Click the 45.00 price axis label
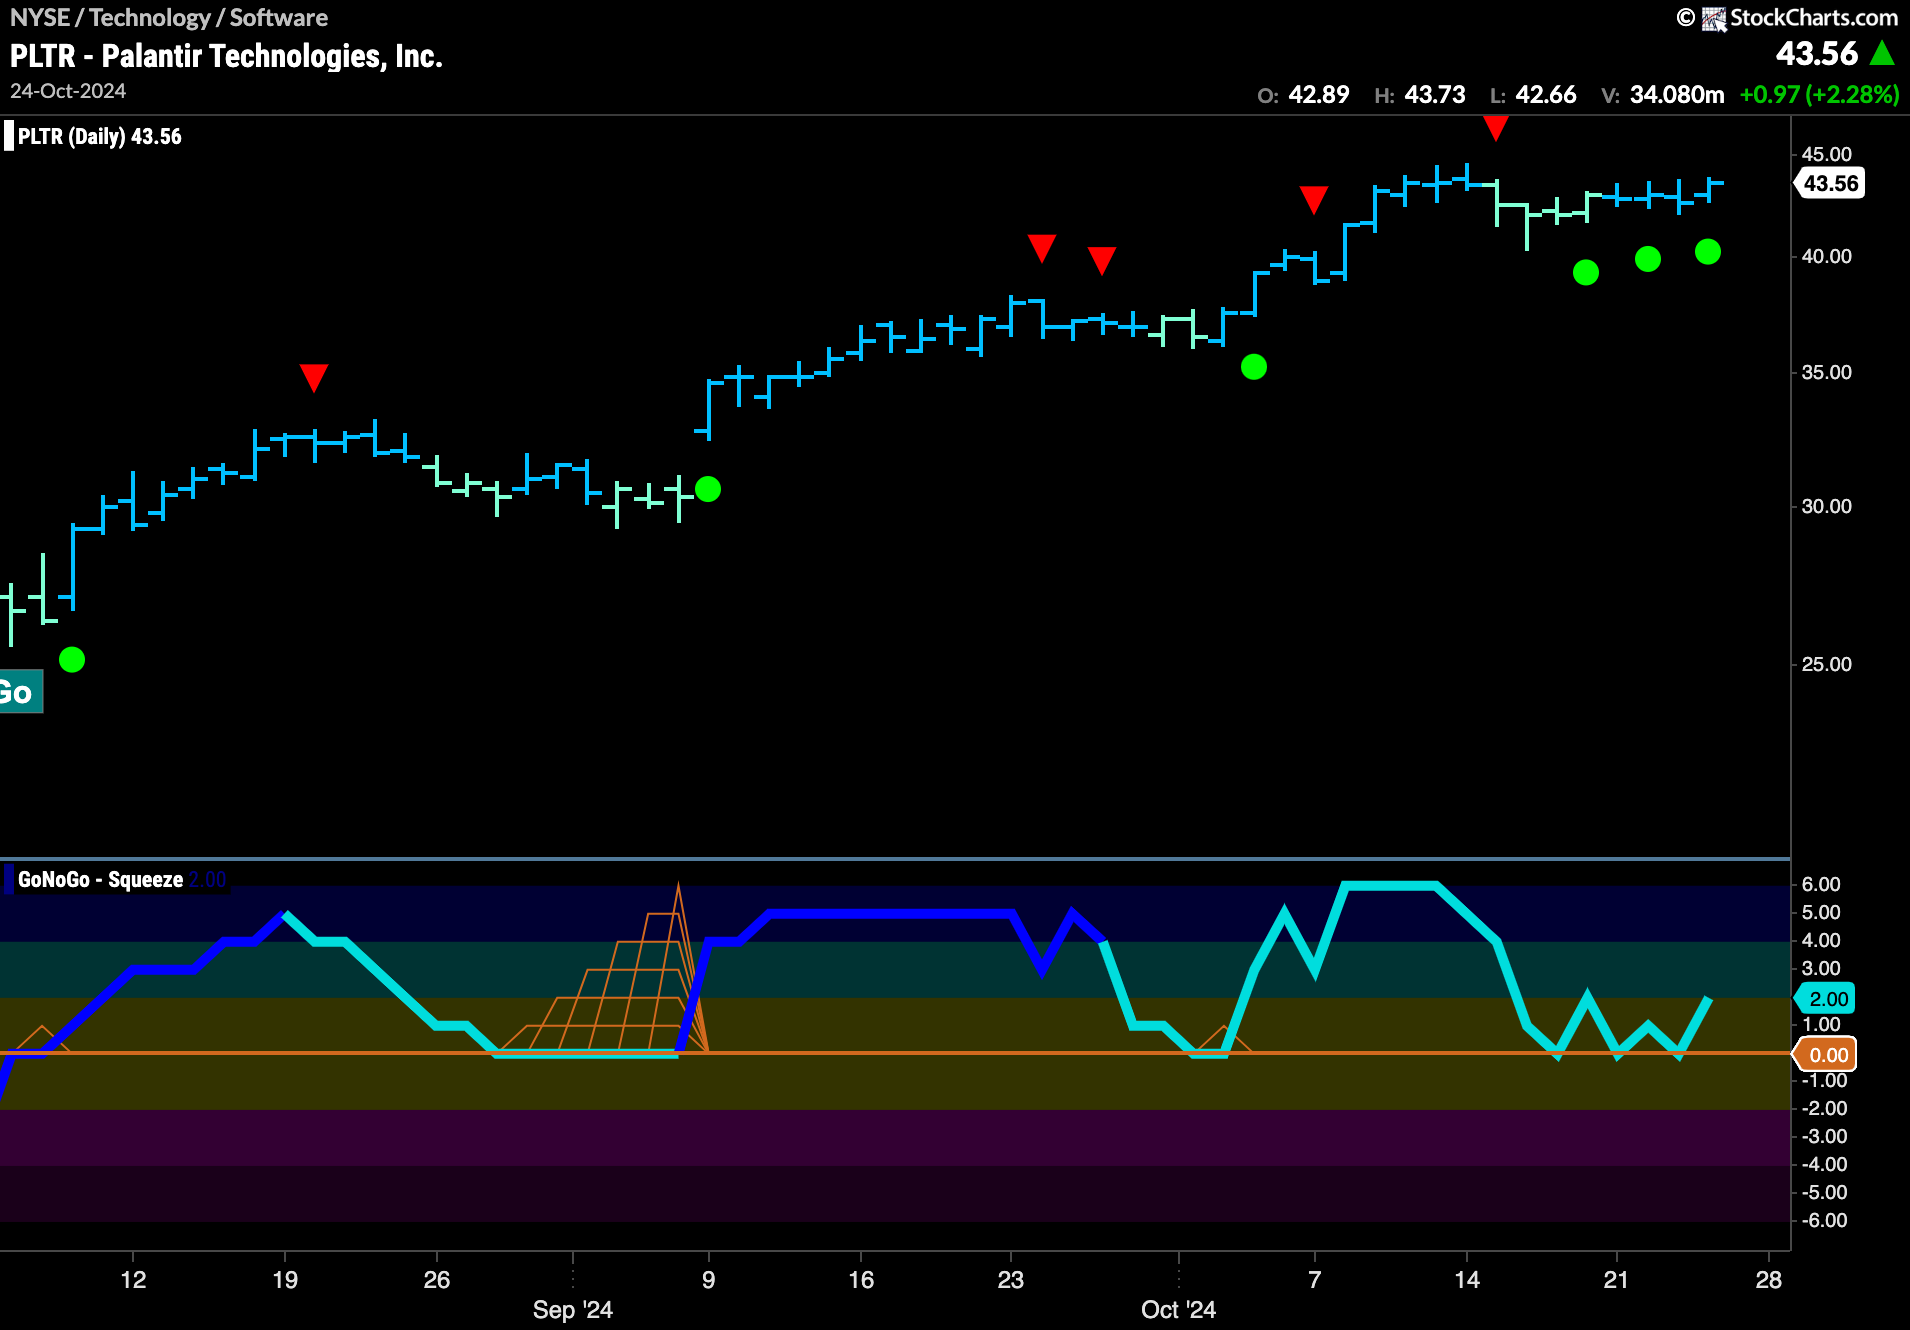 coord(1826,155)
